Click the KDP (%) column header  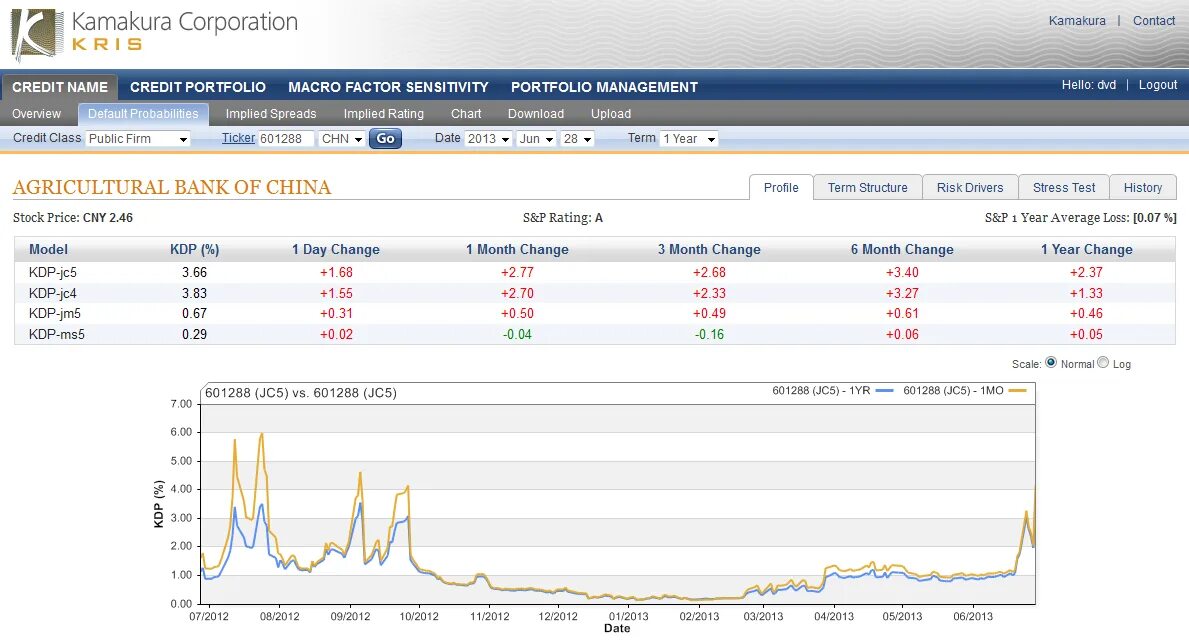coord(195,250)
